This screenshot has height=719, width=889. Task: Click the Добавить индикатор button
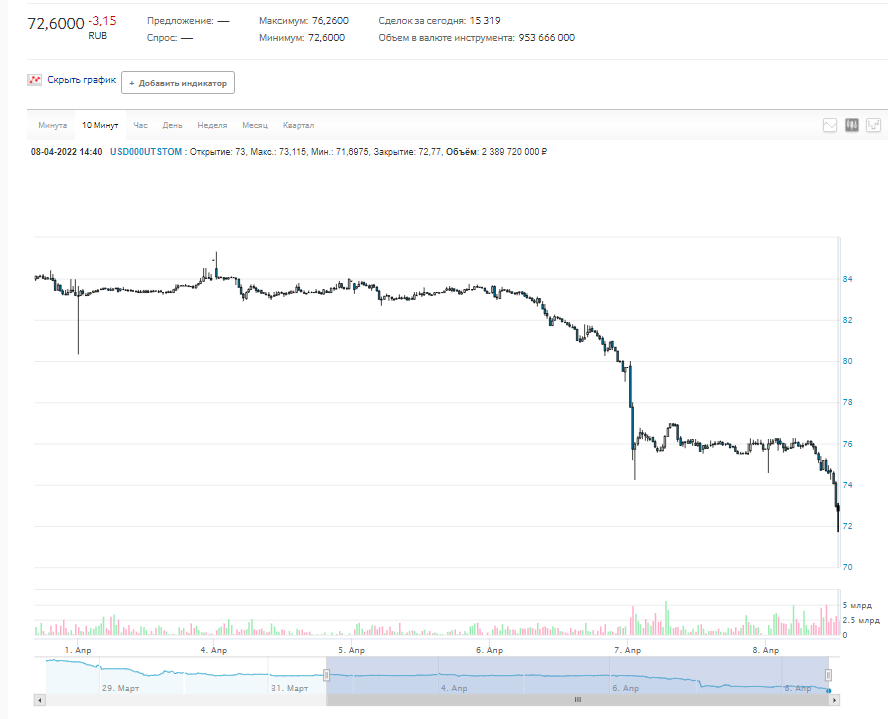[178, 83]
